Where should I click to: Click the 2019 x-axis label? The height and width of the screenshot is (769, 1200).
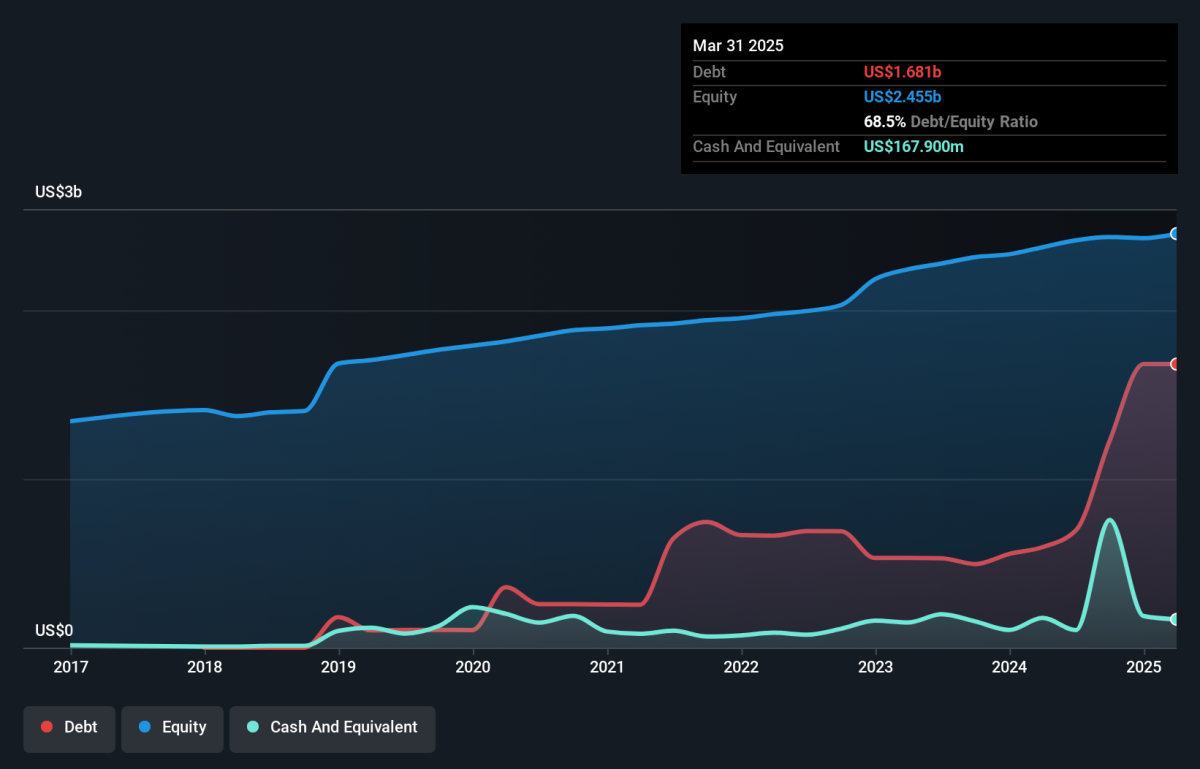339,667
